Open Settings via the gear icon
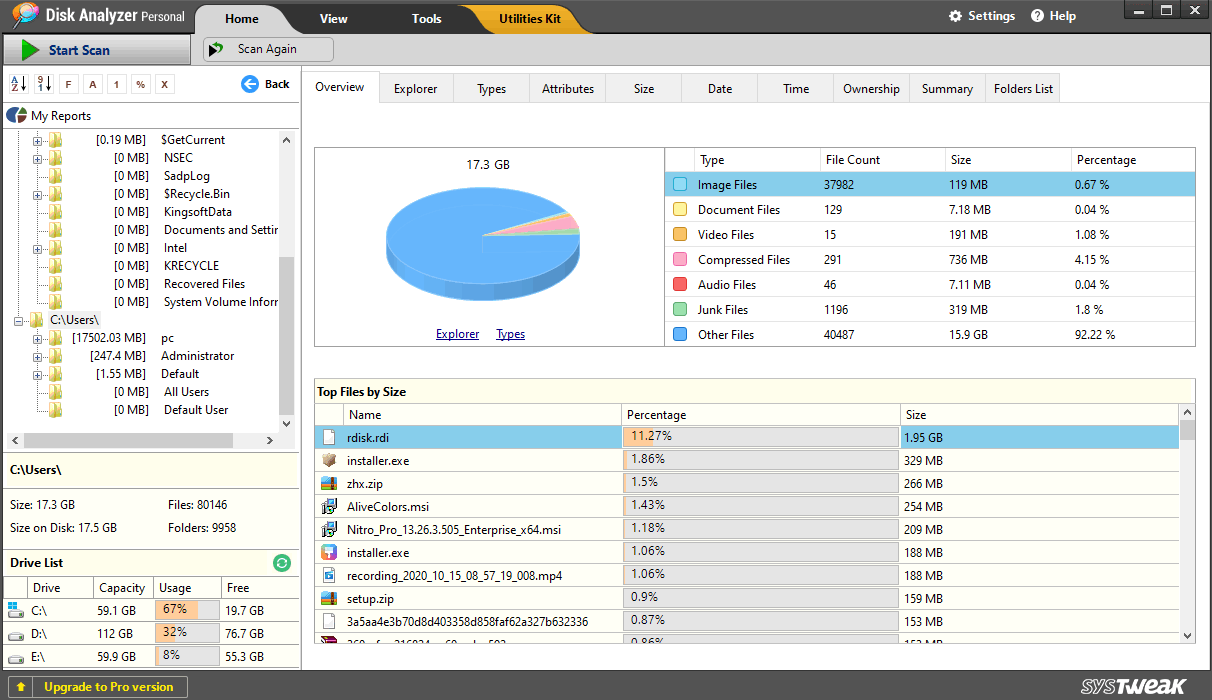Image resolution: width=1212 pixels, height=700 pixels. pyautogui.click(x=957, y=15)
